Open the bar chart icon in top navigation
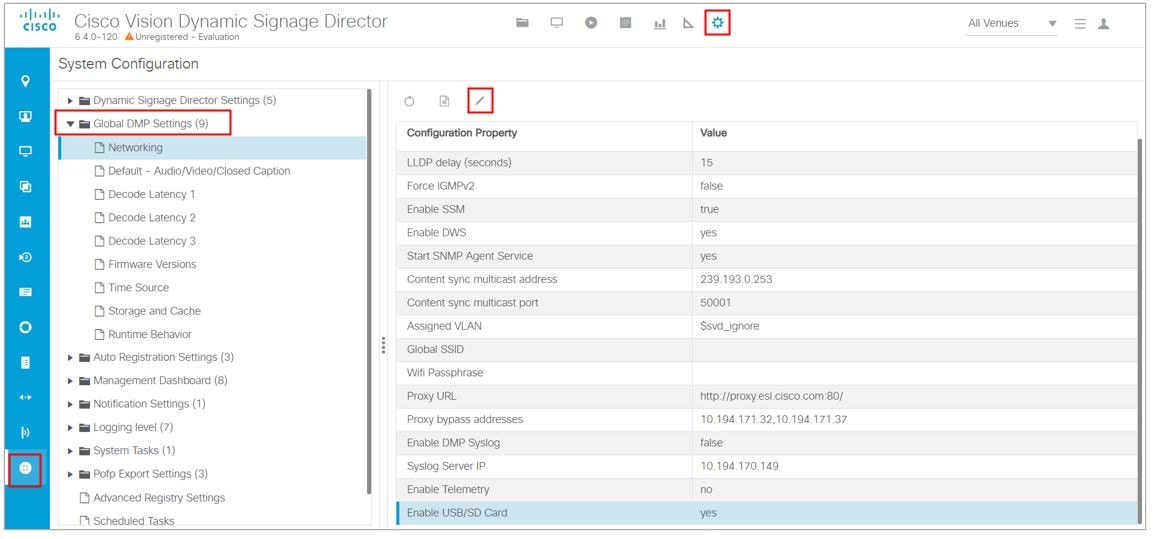Viewport: 1153px width, 539px height. (x=660, y=24)
